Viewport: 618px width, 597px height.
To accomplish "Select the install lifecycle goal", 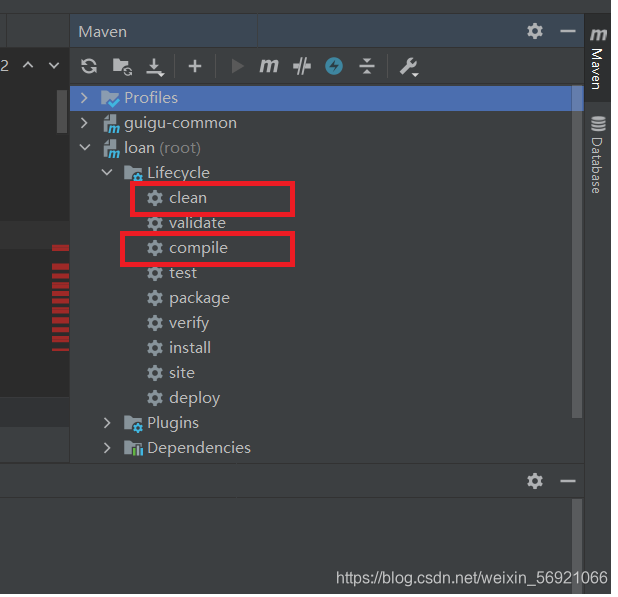I will coord(190,348).
